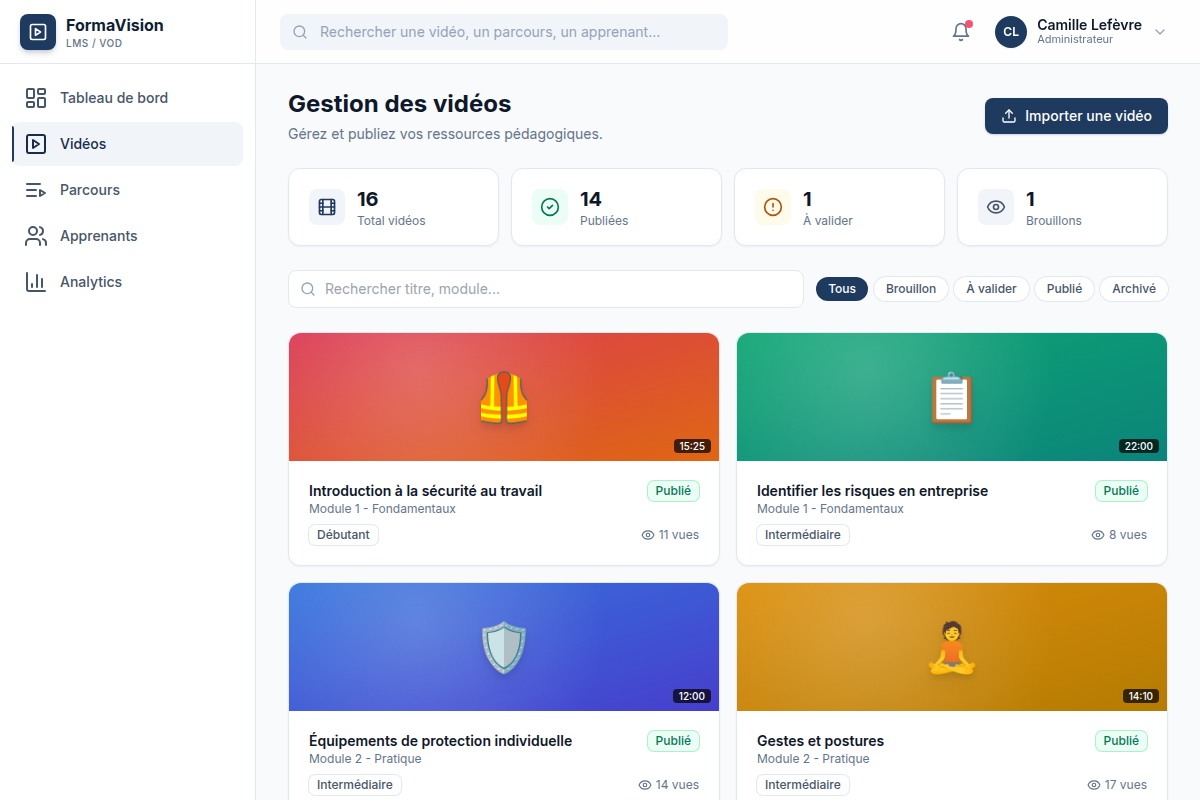Click the 12:00 duration label
Image resolution: width=1200 pixels, height=800 pixels.
pos(692,696)
